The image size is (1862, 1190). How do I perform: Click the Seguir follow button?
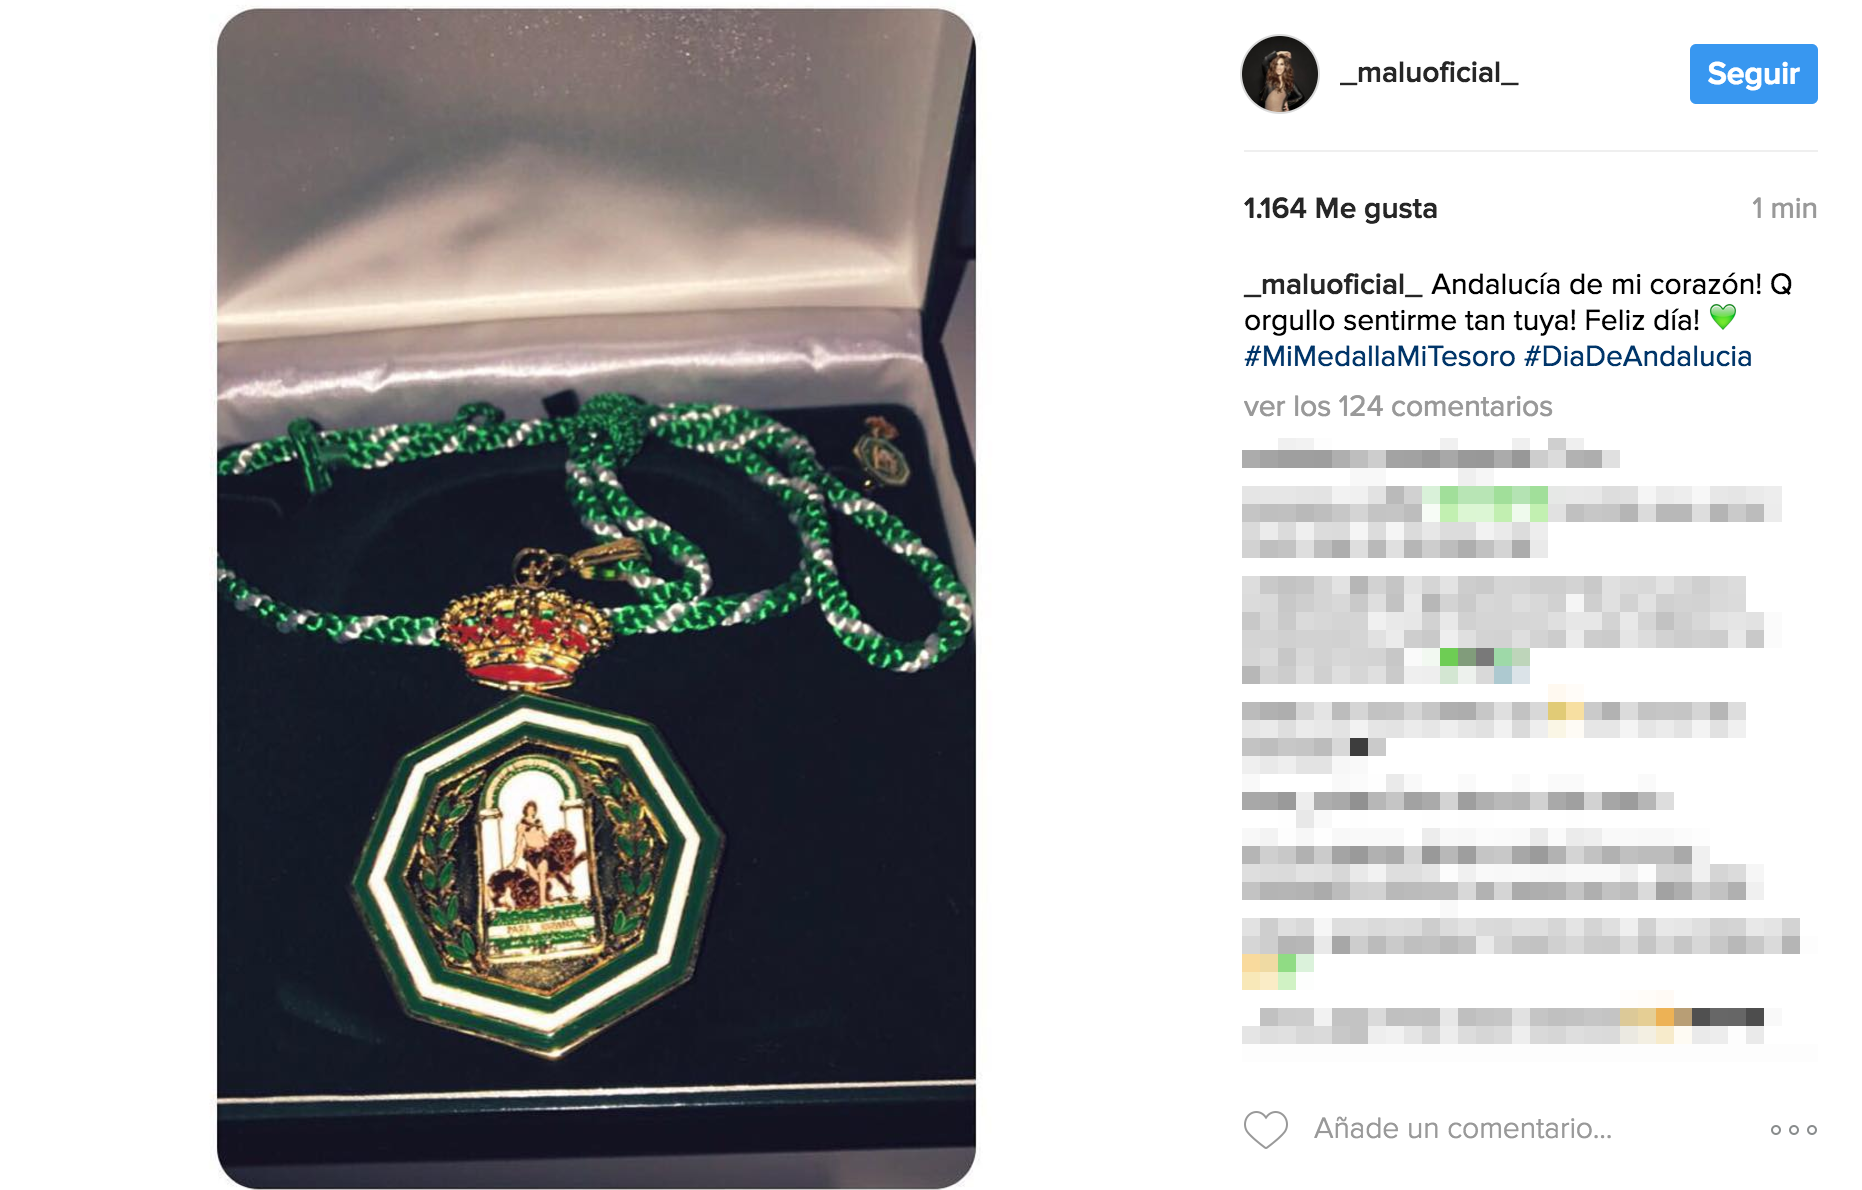pyautogui.click(x=1753, y=74)
